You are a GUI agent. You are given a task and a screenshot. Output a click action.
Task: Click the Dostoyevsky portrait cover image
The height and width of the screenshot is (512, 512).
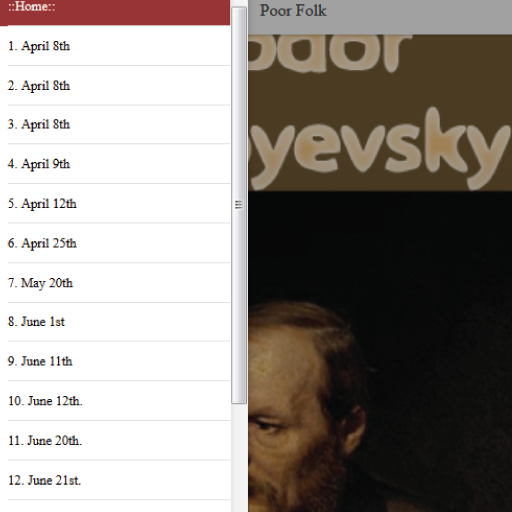pyautogui.click(x=380, y=352)
